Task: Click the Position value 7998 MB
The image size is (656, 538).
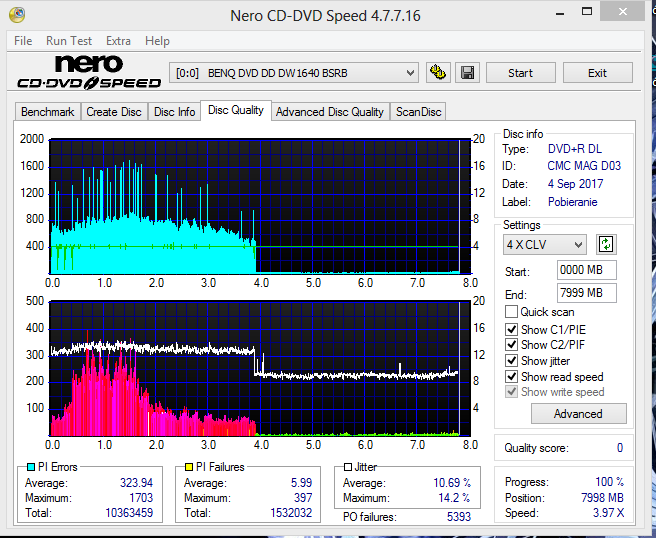Action: tap(602, 498)
